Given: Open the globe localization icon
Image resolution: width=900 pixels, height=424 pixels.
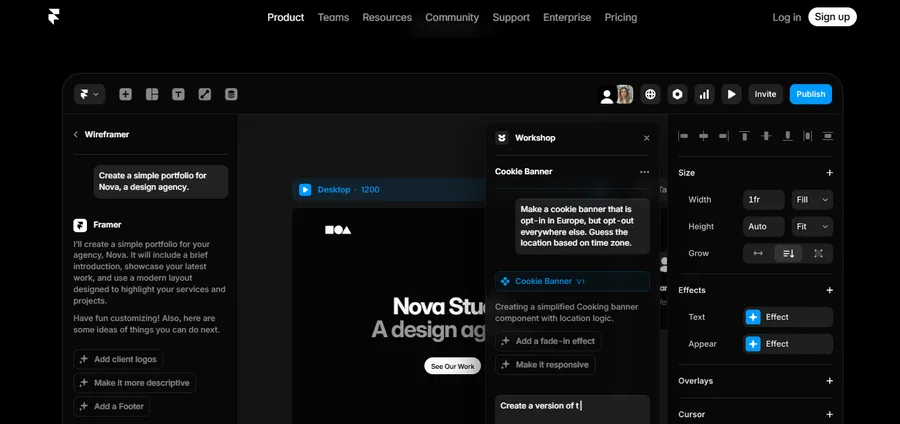Looking at the screenshot, I should pyautogui.click(x=650, y=95).
